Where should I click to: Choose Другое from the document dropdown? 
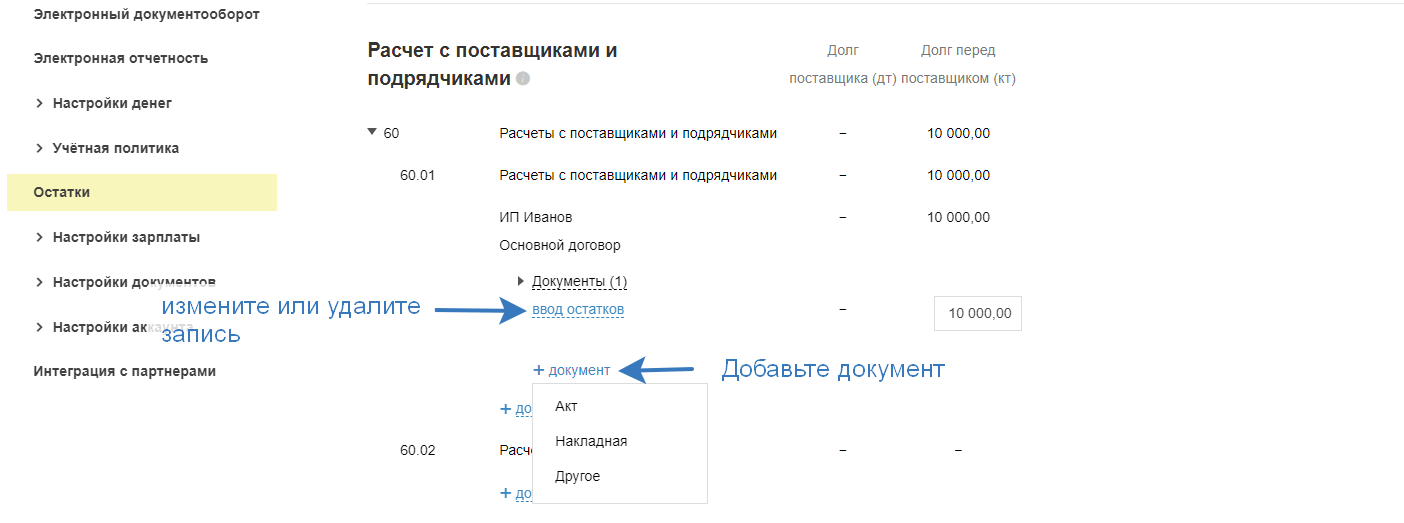tap(578, 476)
